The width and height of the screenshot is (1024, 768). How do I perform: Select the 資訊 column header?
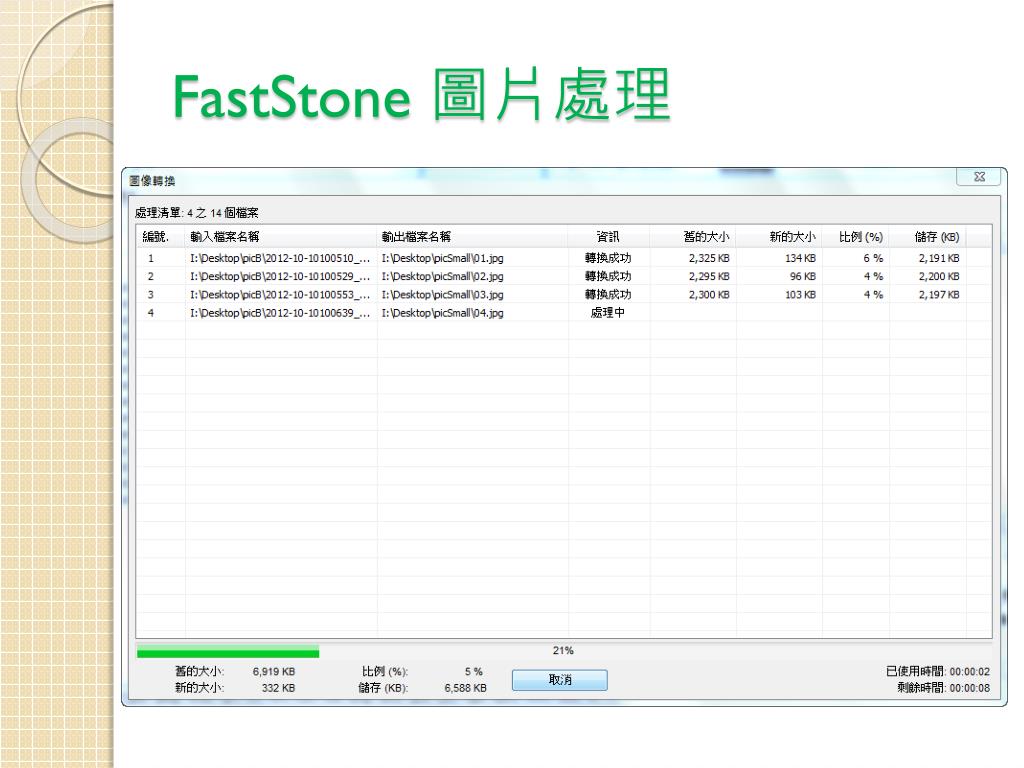[x=609, y=236]
